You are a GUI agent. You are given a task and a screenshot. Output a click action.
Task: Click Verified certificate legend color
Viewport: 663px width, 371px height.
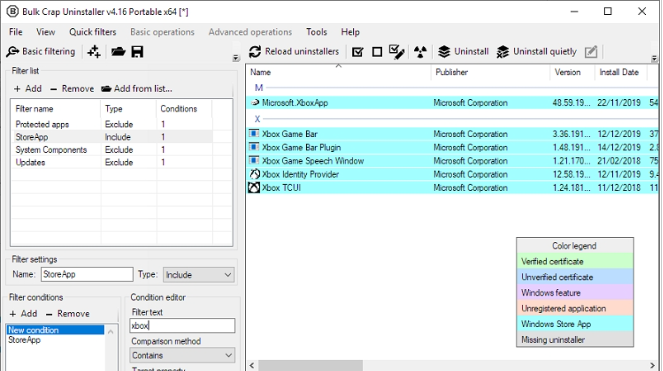coord(575,261)
